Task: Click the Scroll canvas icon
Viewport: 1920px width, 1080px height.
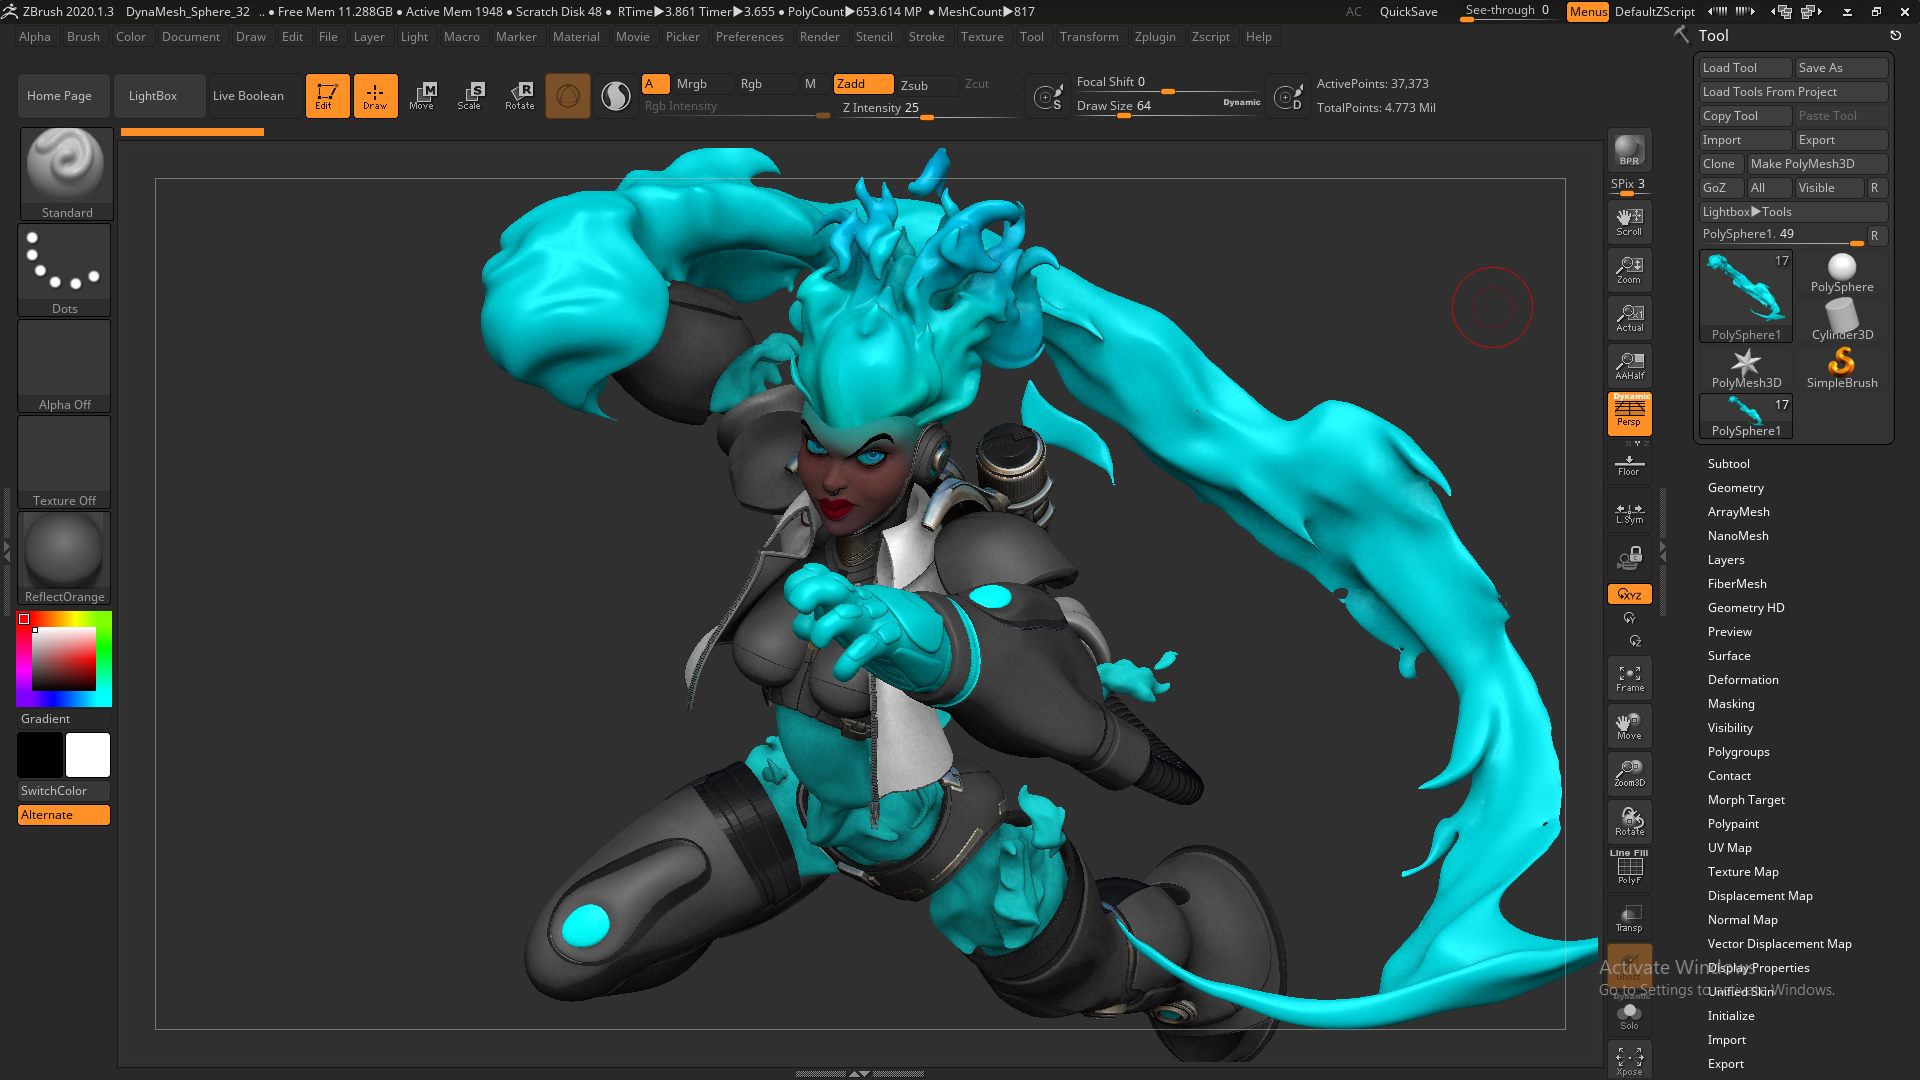Action: click(x=1629, y=222)
